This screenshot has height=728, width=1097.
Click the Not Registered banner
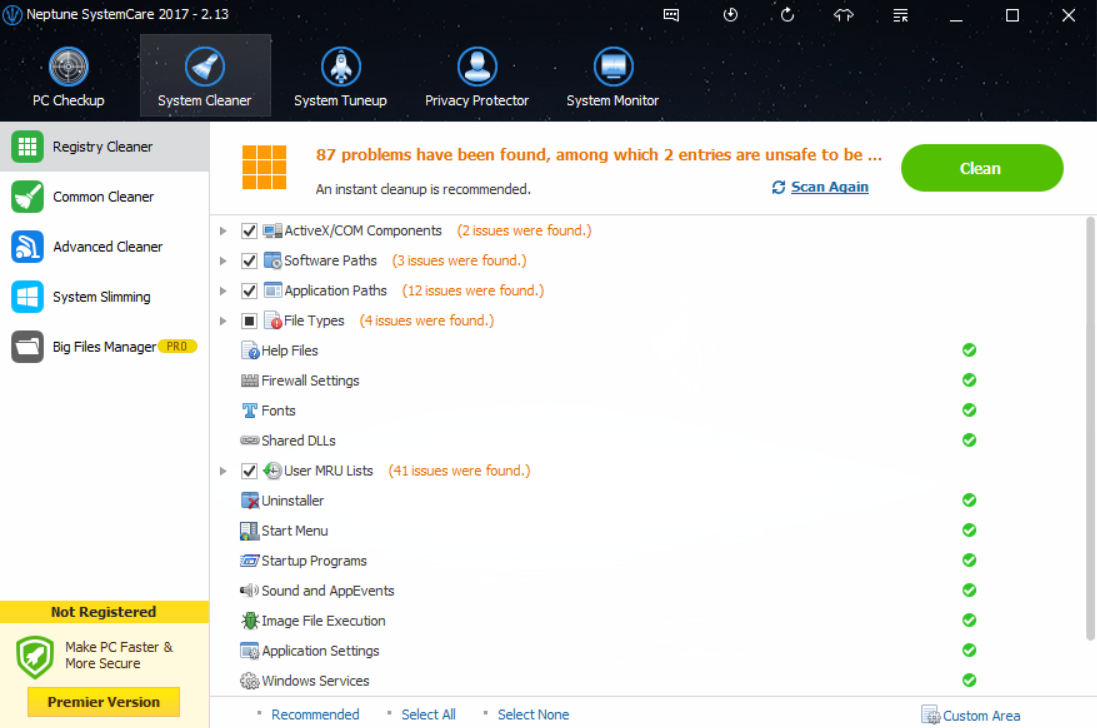pos(104,612)
